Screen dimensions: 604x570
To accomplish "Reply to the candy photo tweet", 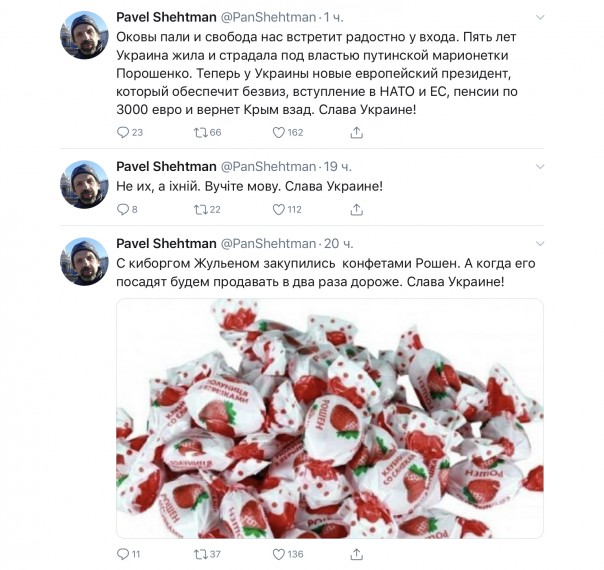I will (x=124, y=553).
